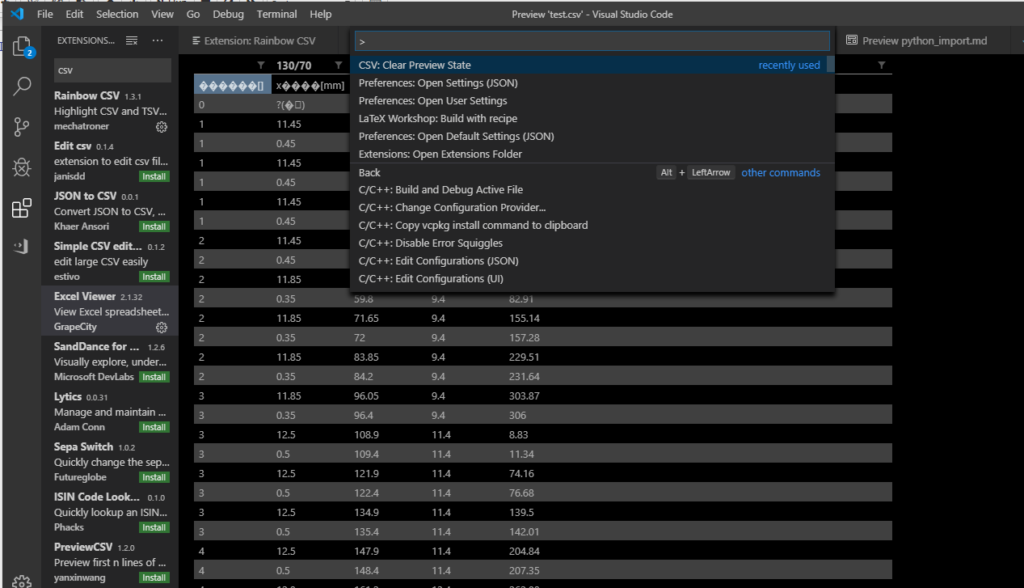Open the Terminal menu
This screenshot has width=1024, height=588.
[x=276, y=14]
